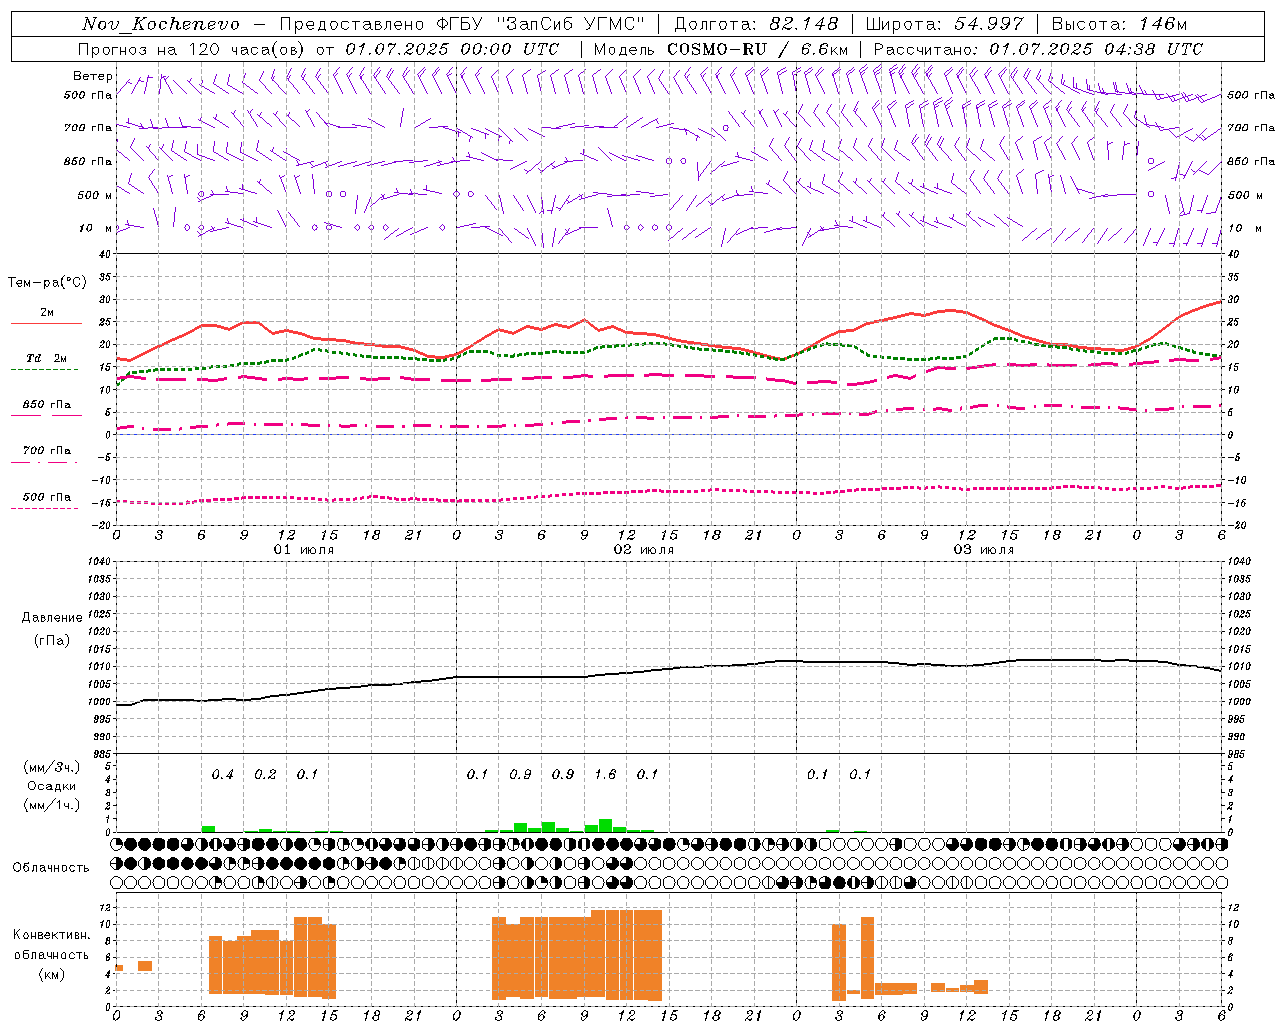
Task: Click the "Давление" pressure panel label
Action: pos(52,618)
